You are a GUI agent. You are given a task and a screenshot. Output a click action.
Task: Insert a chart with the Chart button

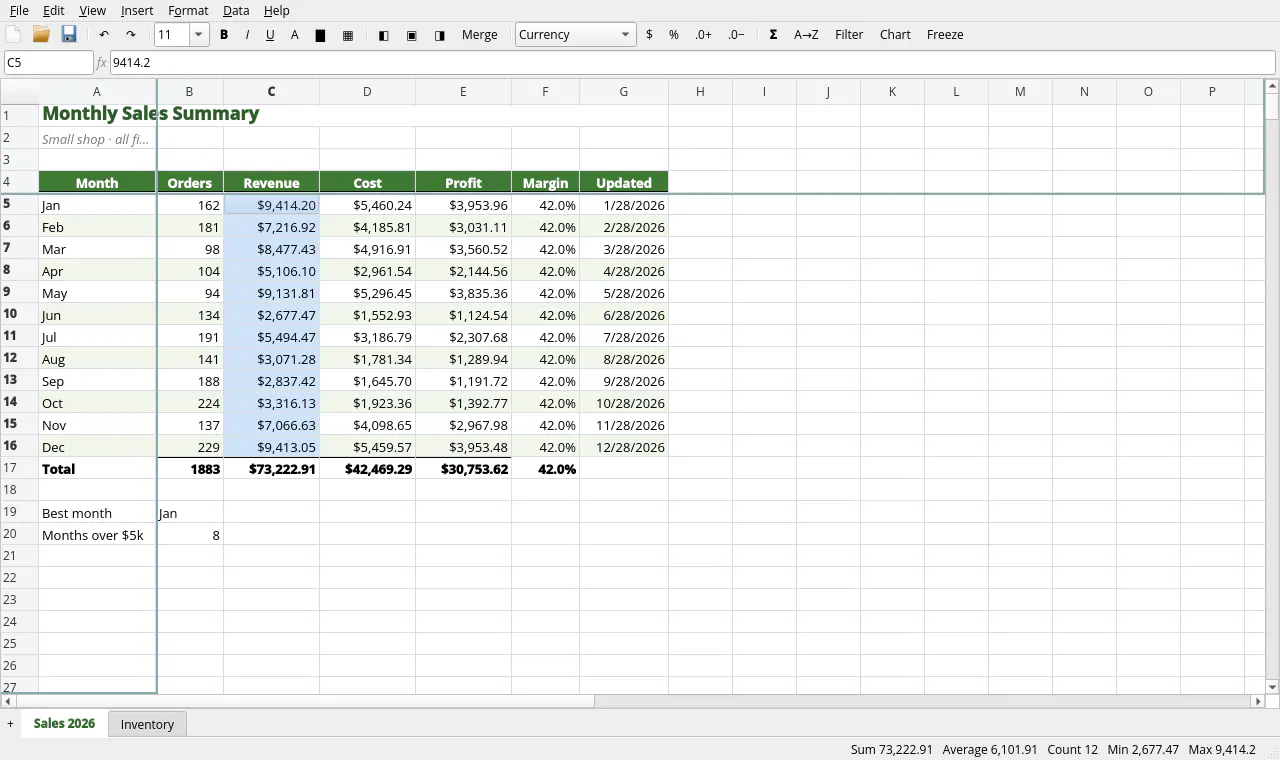[895, 35]
